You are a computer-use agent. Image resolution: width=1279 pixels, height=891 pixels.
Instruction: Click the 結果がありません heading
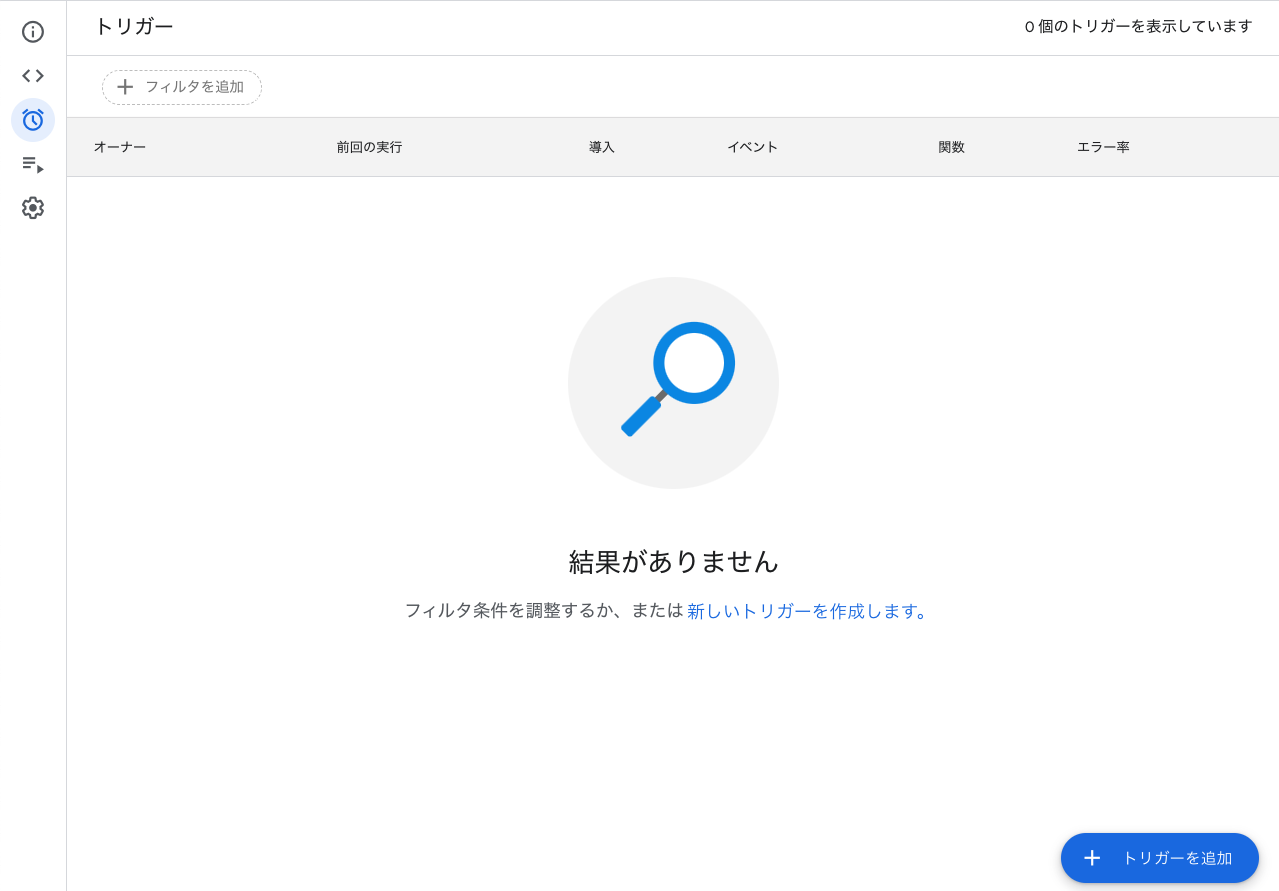click(x=673, y=562)
